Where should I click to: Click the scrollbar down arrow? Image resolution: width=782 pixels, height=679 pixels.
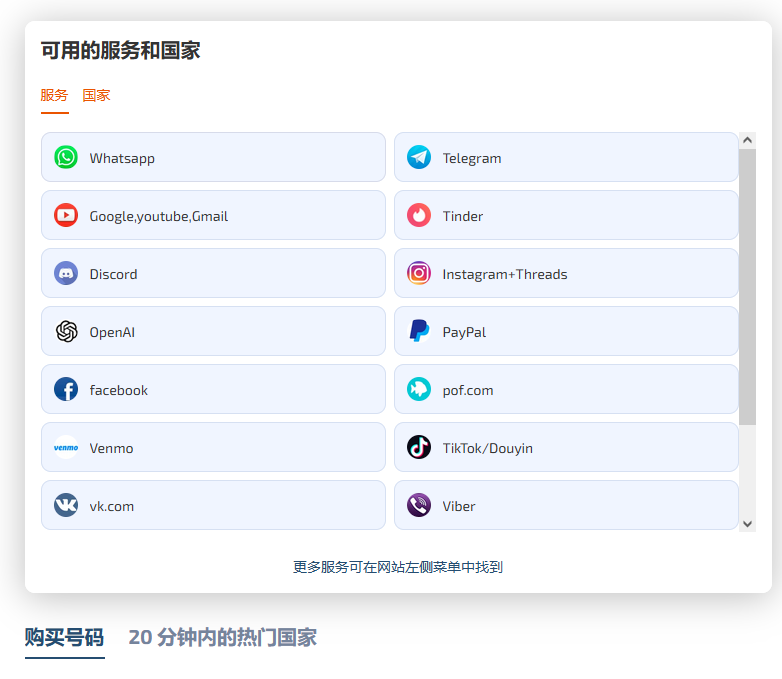tap(747, 523)
